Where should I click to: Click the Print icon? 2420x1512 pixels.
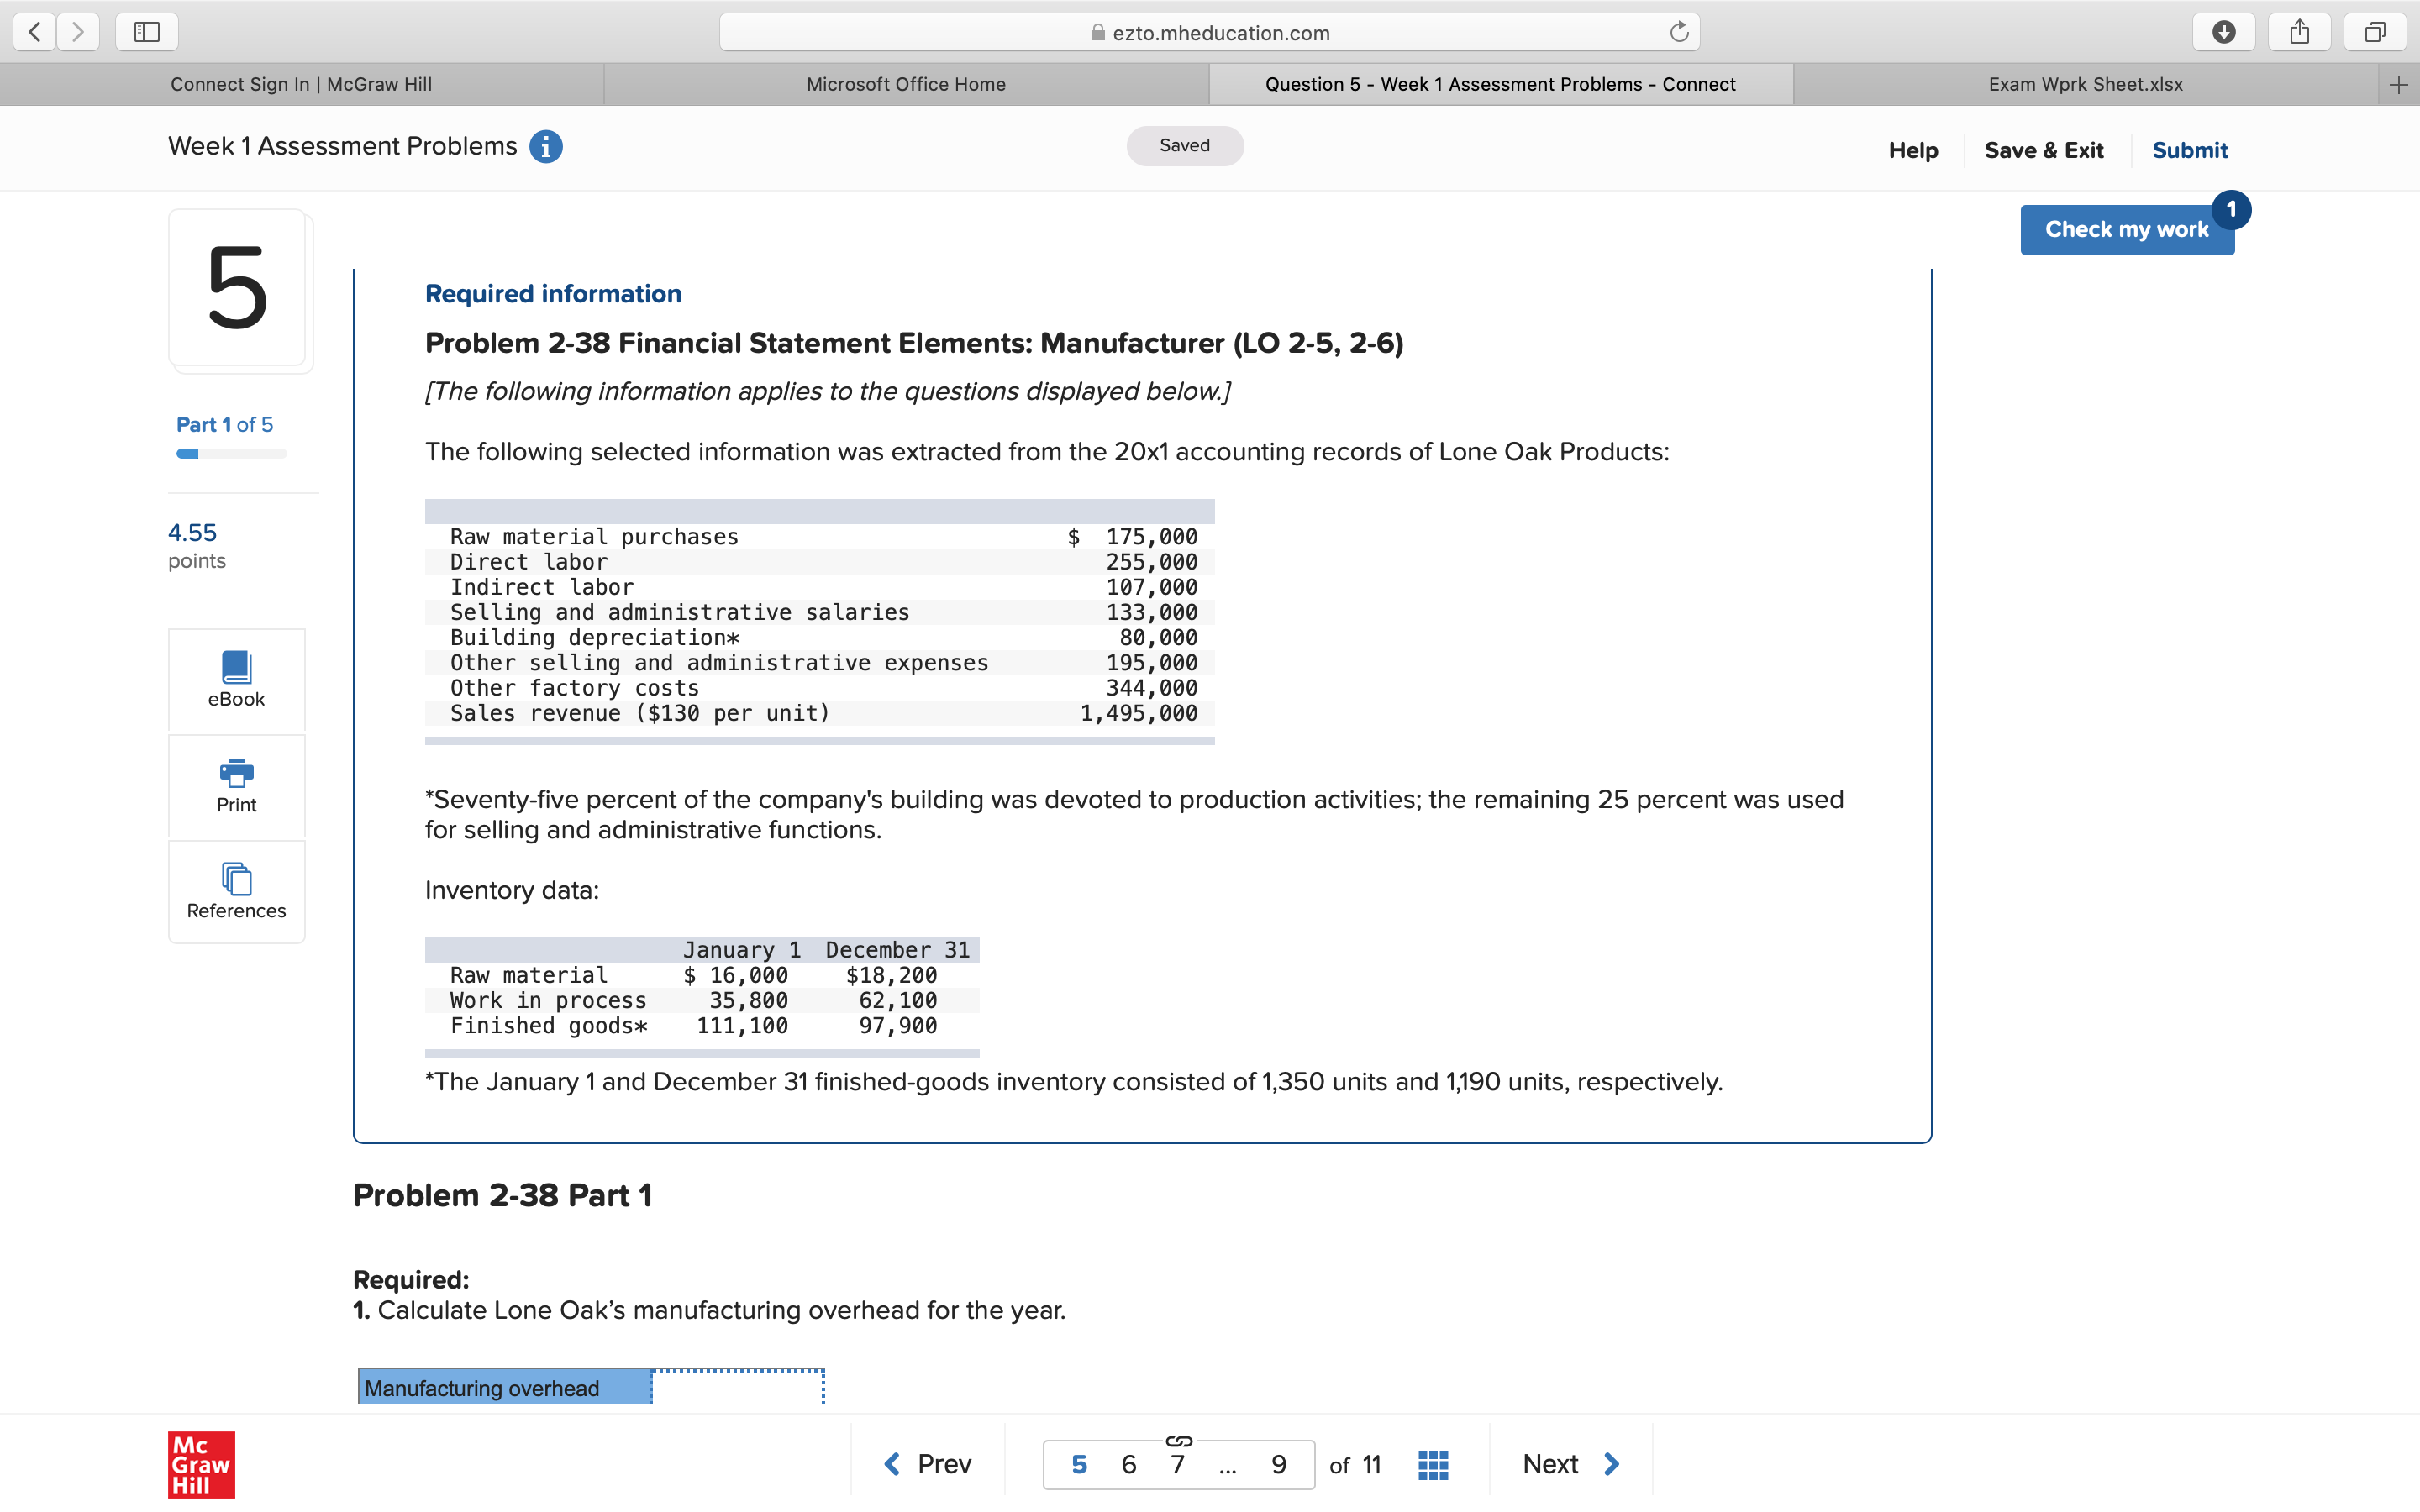point(236,773)
